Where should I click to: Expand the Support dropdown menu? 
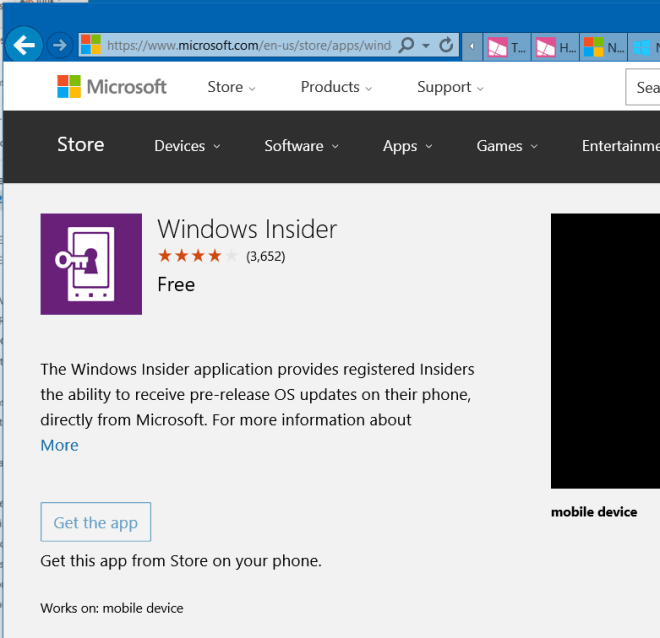pyautogui.click(x=450, y=87)
